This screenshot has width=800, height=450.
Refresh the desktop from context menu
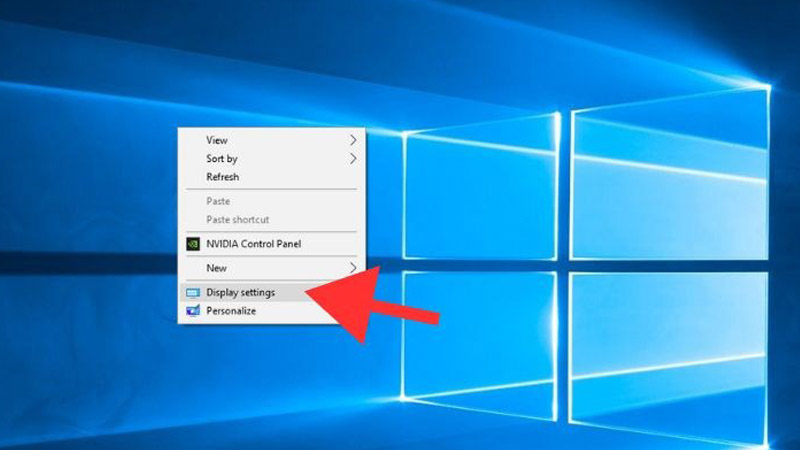click(x=223, y=177)
